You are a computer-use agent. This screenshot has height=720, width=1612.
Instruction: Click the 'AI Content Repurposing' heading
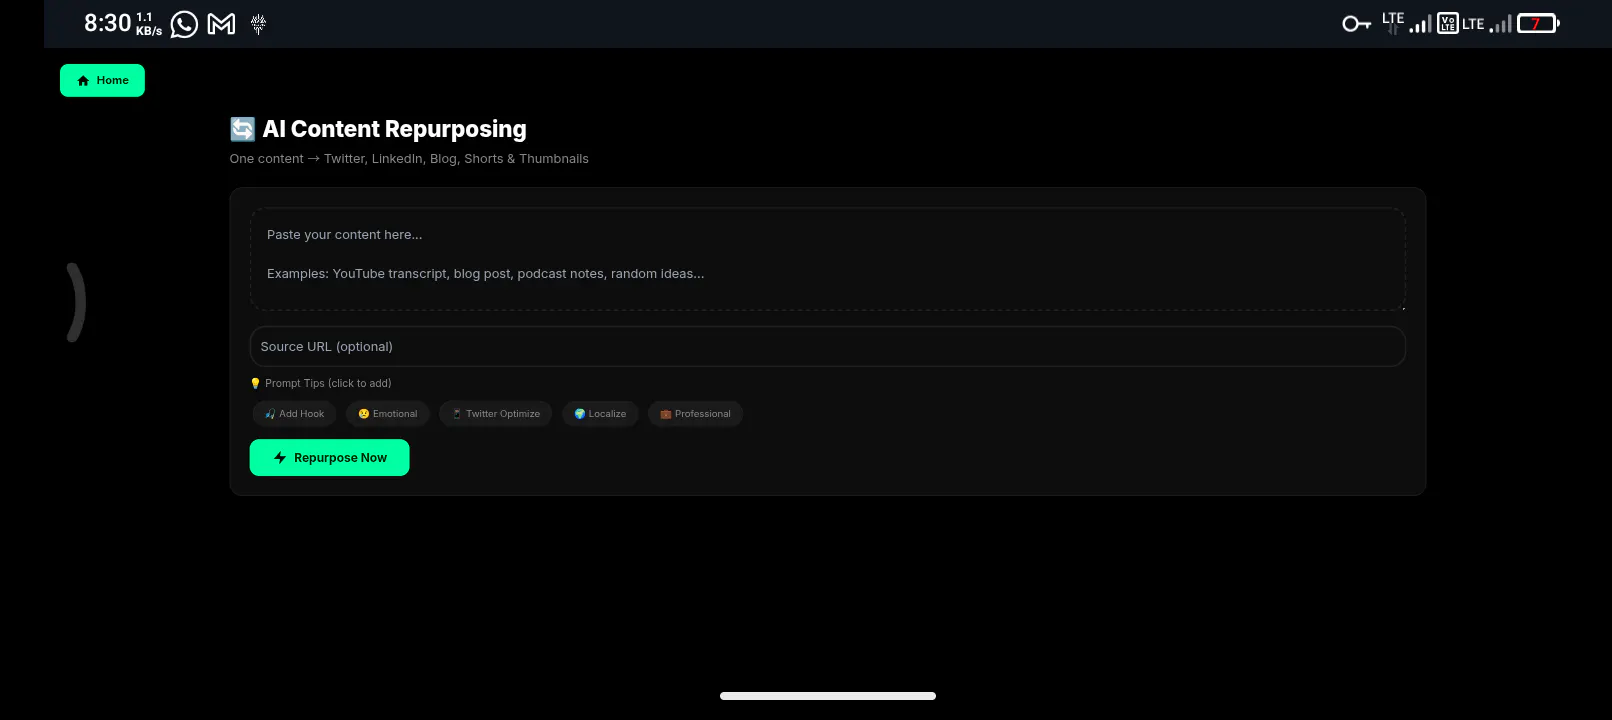[394, 129]
